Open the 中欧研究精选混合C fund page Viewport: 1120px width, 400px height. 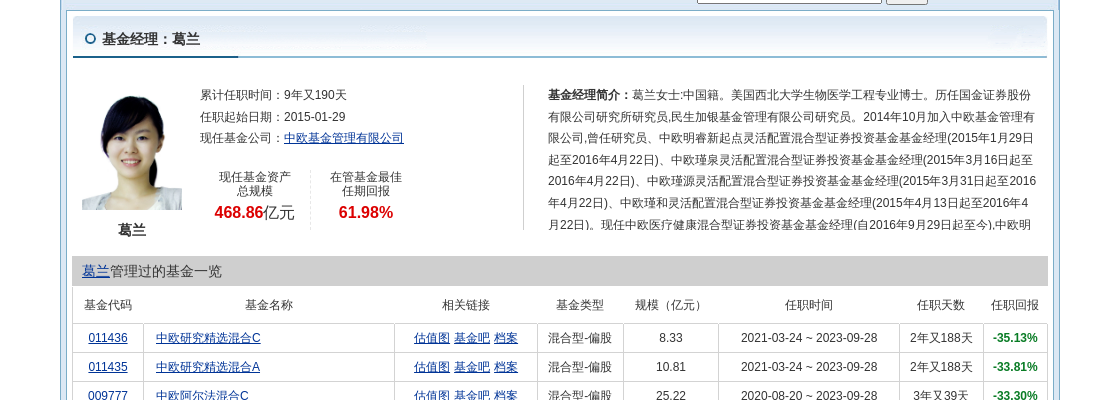click(x=208, y=338)
